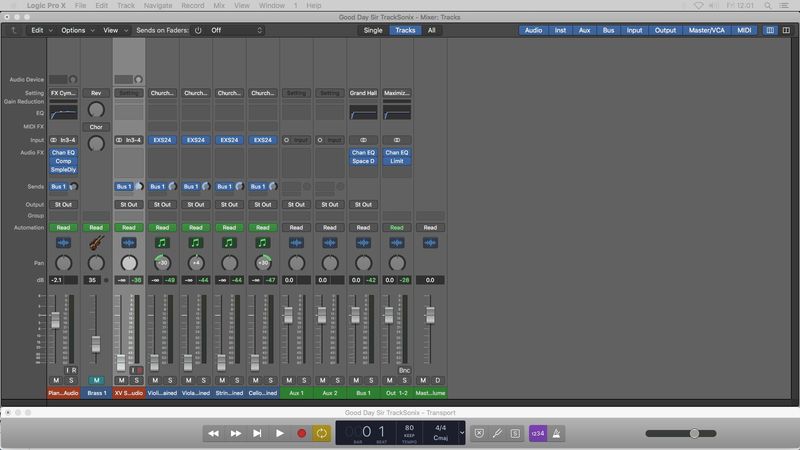Solo the XV S...udio channel strip

(x=136, y=380)
